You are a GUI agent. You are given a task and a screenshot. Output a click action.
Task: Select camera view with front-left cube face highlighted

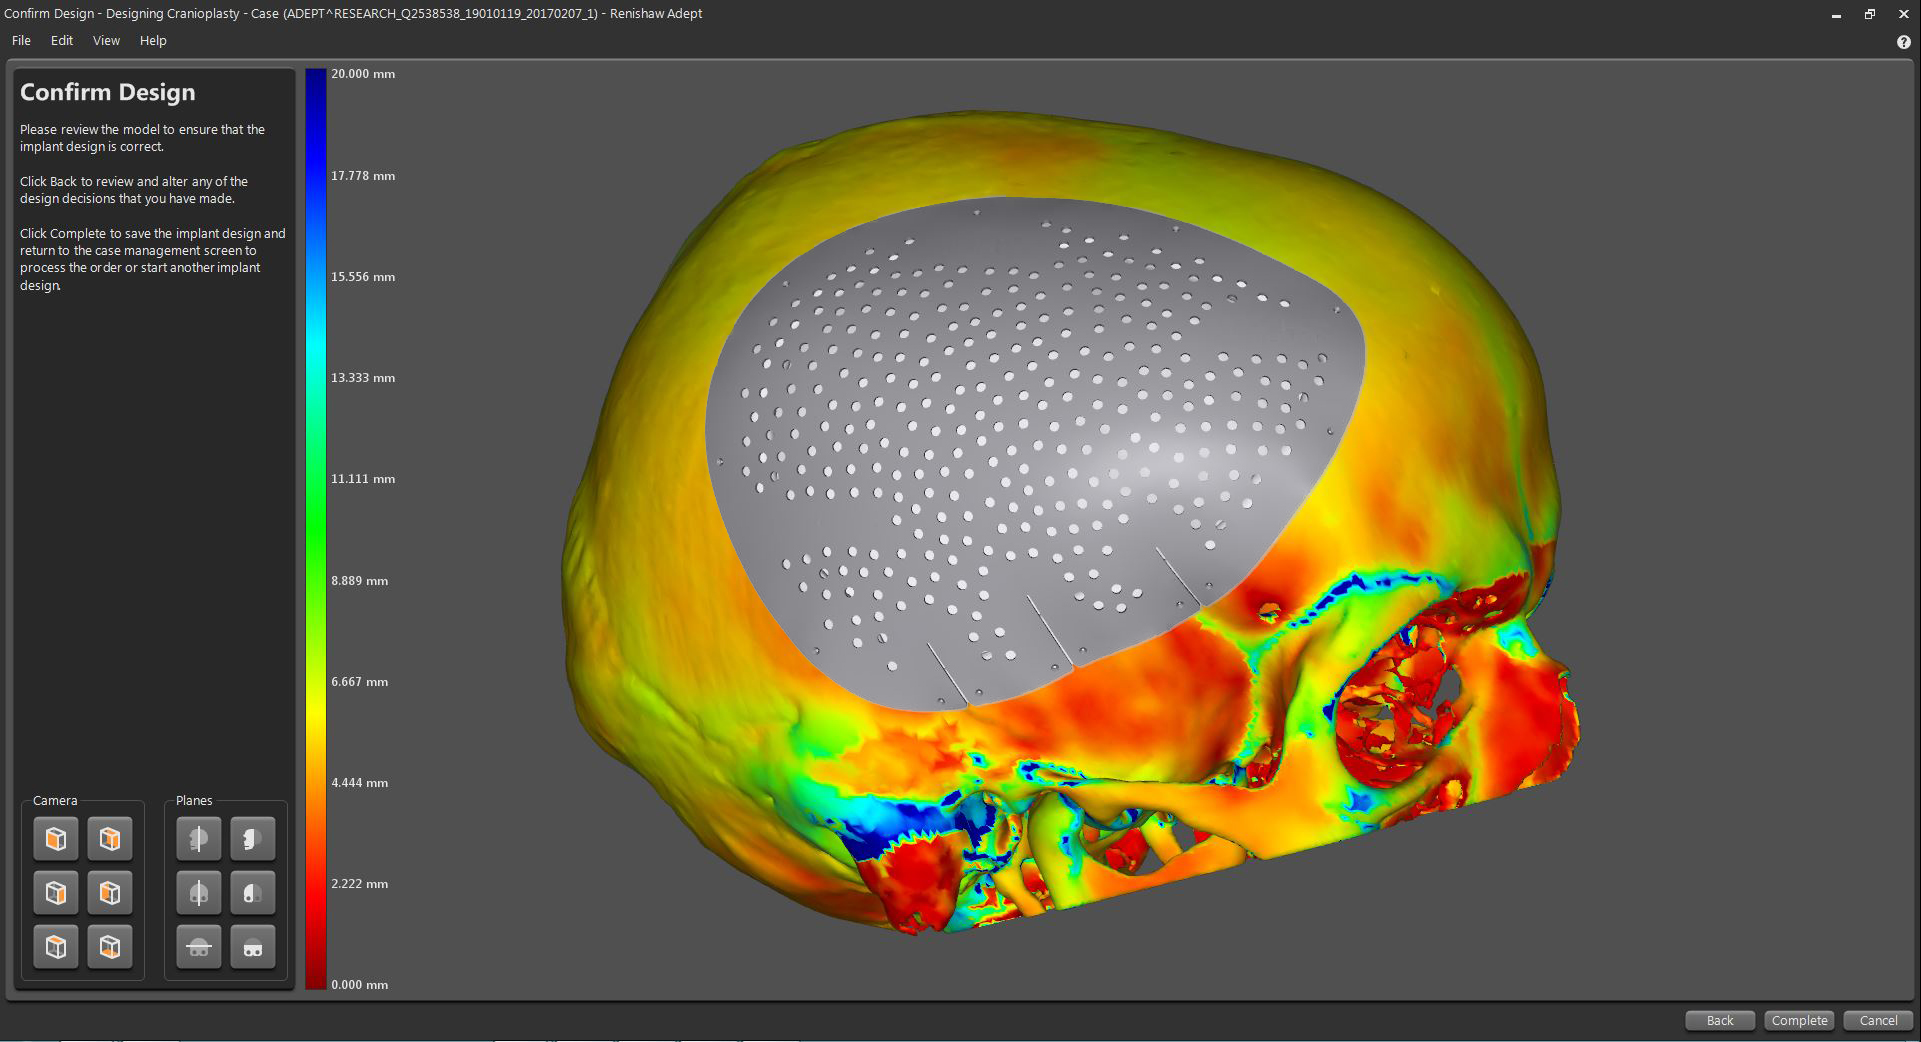point(56,839)
